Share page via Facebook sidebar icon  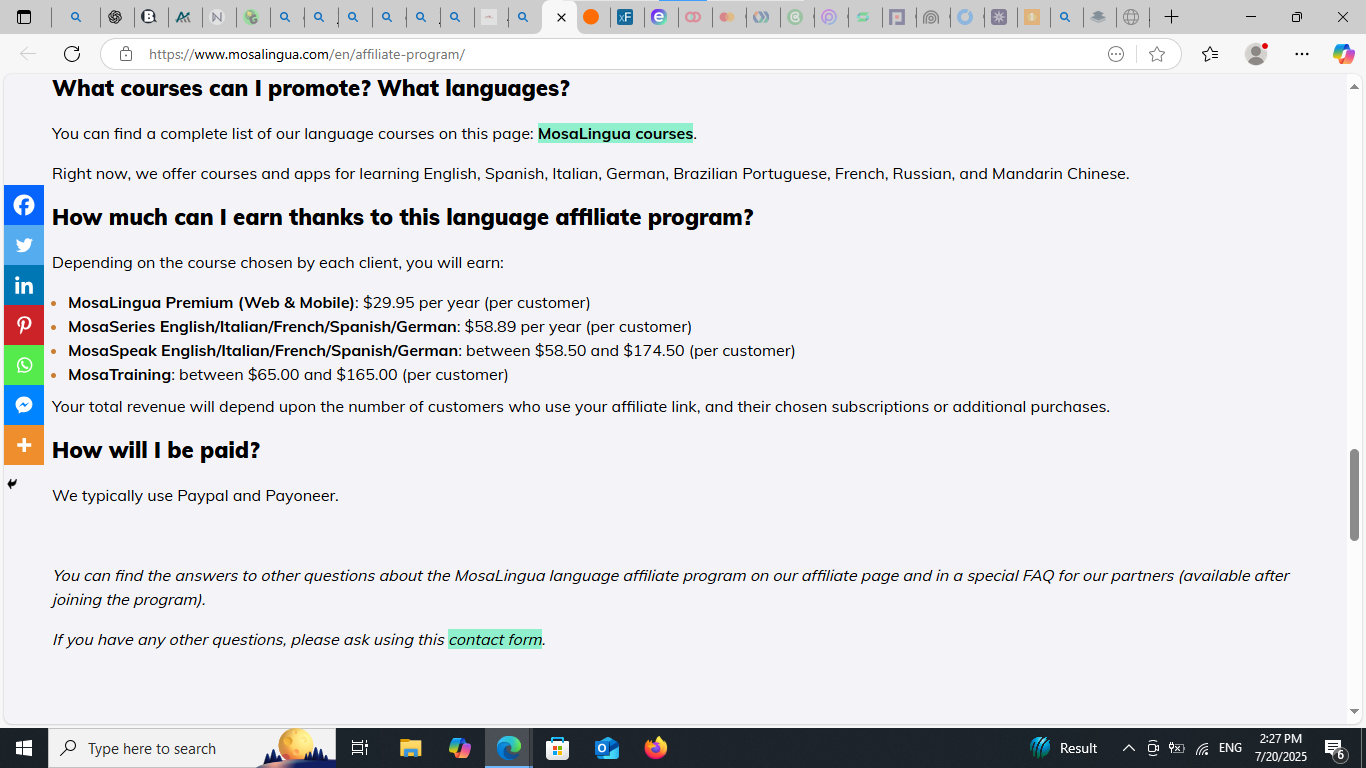pos(24,205)
